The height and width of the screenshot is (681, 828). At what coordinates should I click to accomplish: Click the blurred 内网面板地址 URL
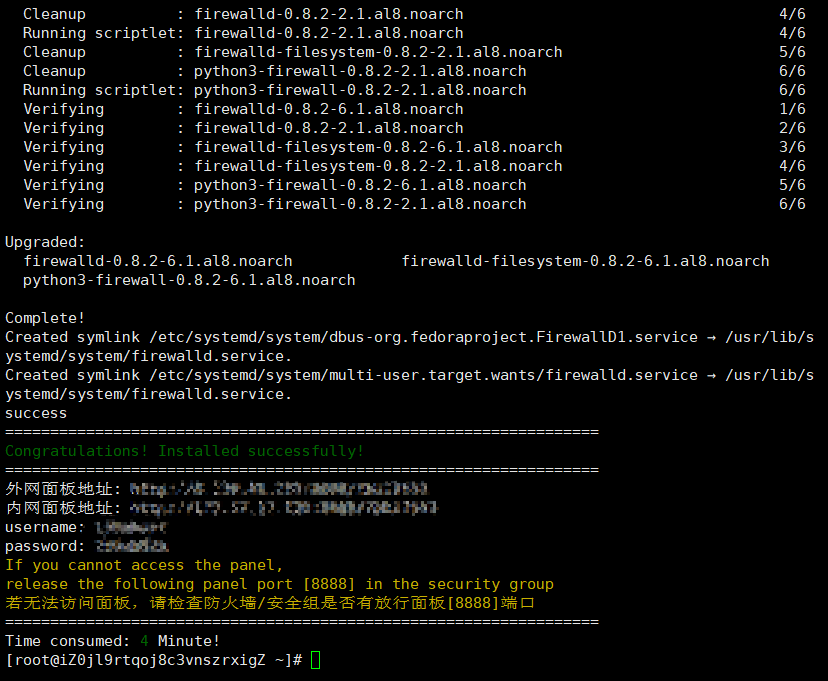pos(283,508)
